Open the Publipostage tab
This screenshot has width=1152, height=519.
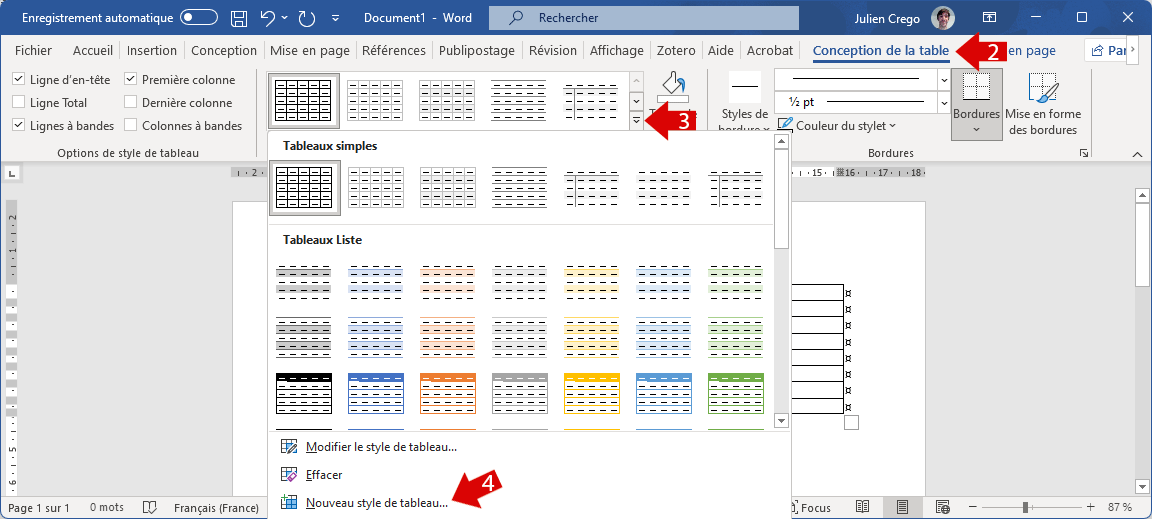(477, 51)
